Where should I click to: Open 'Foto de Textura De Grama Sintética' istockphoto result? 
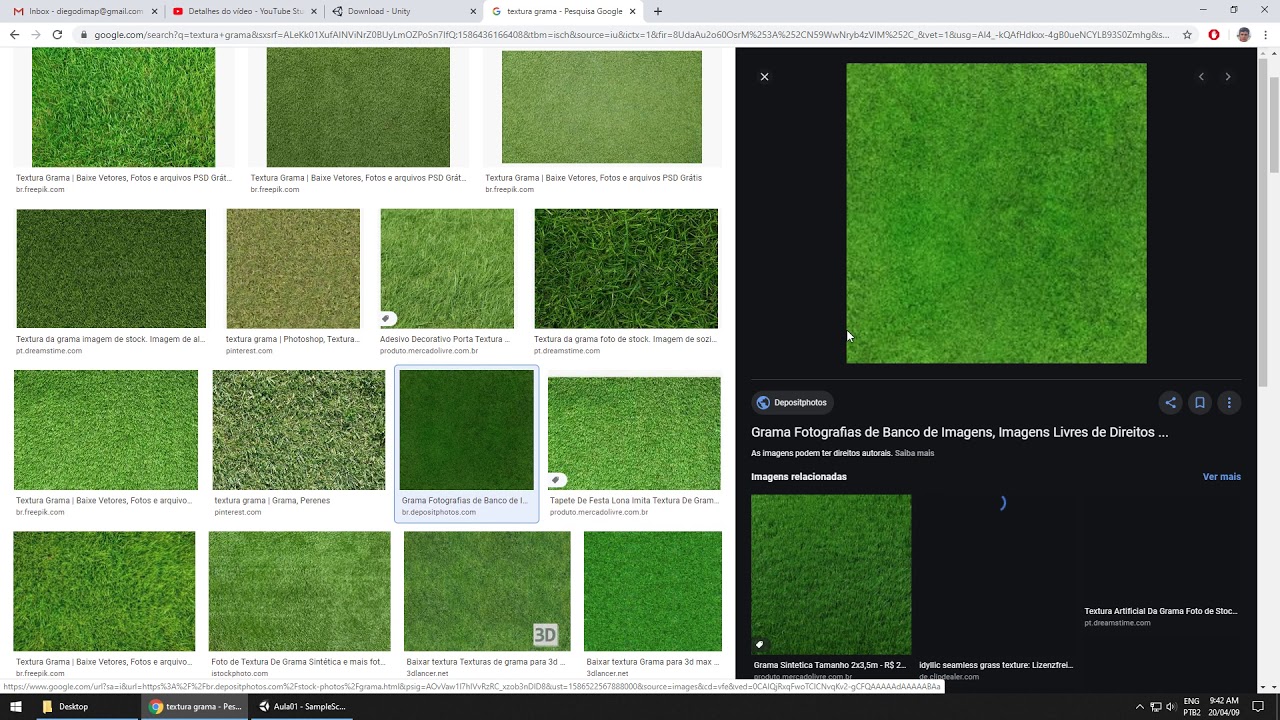[x=299, y=591]
